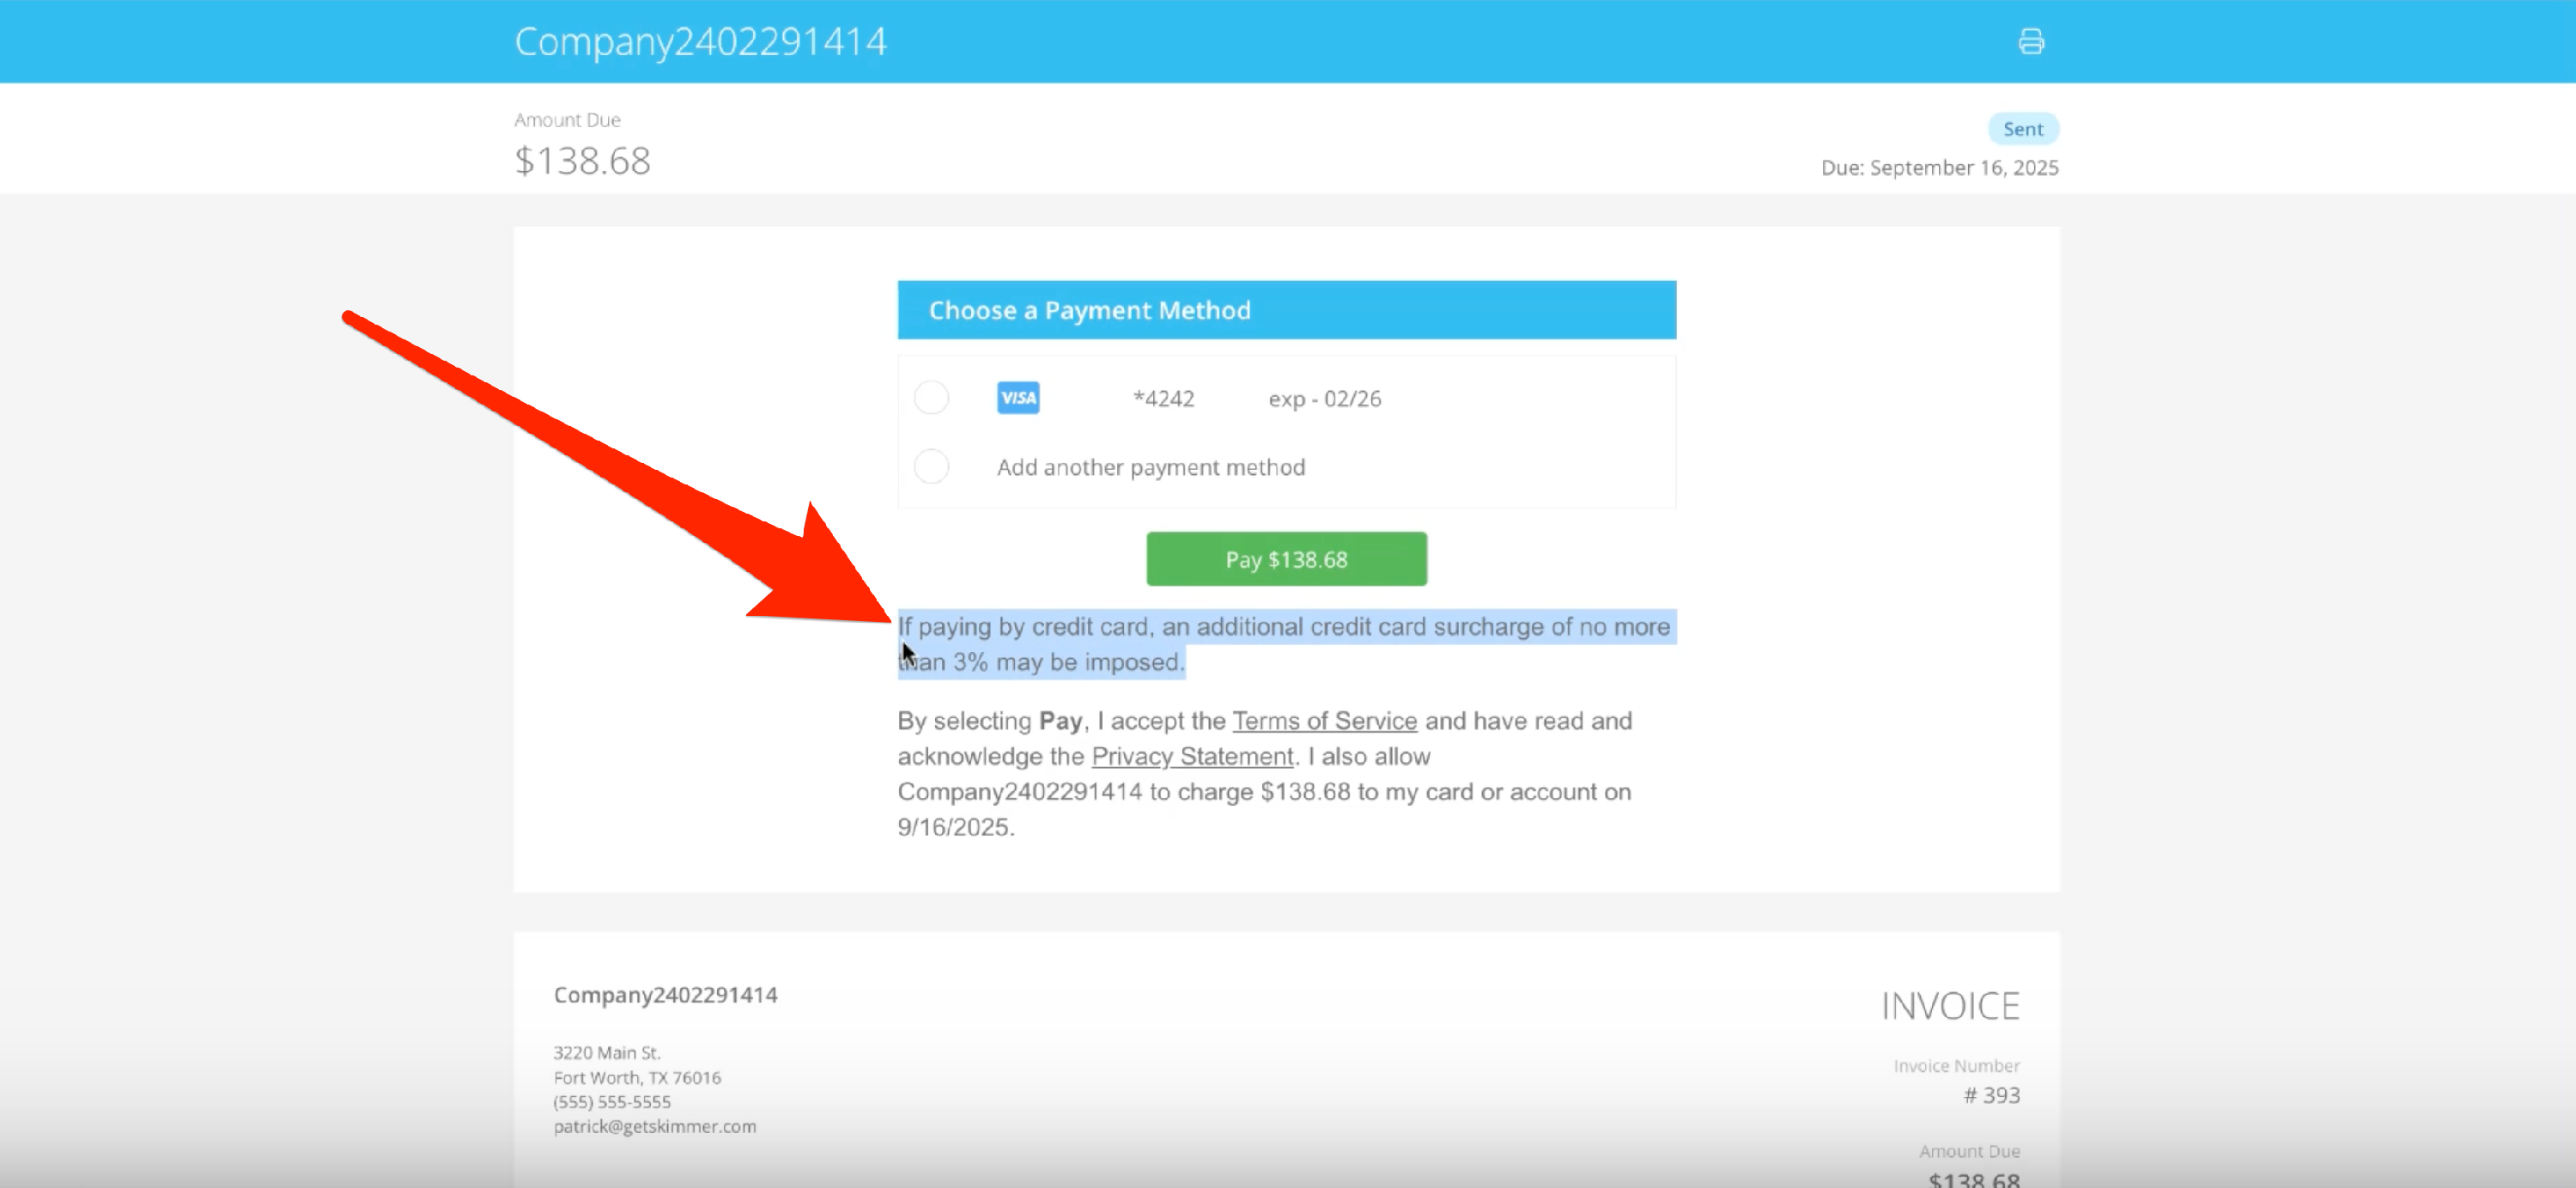Click the Choose a Payment Method header

point(1286,310)
